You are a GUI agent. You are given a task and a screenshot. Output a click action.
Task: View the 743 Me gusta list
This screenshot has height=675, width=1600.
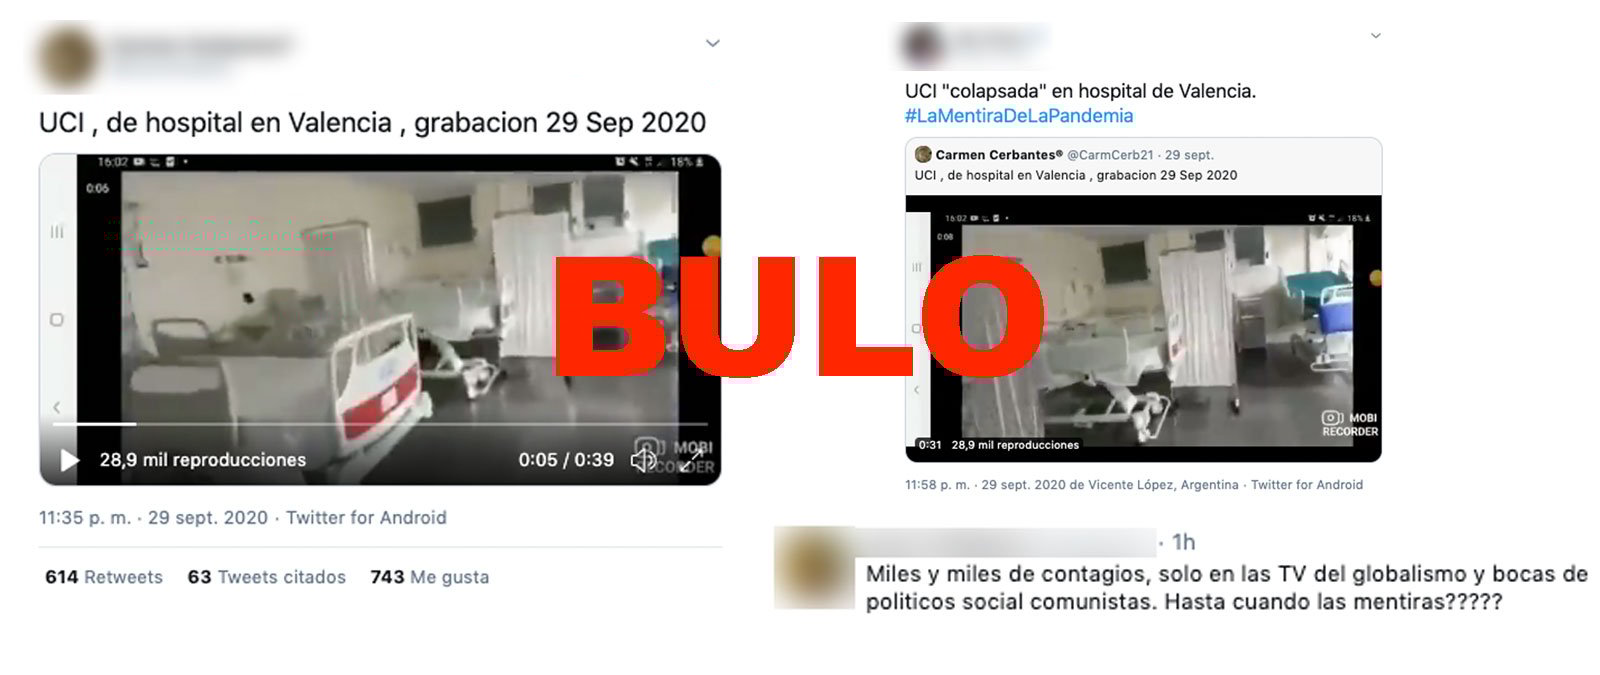pos(430,577)
